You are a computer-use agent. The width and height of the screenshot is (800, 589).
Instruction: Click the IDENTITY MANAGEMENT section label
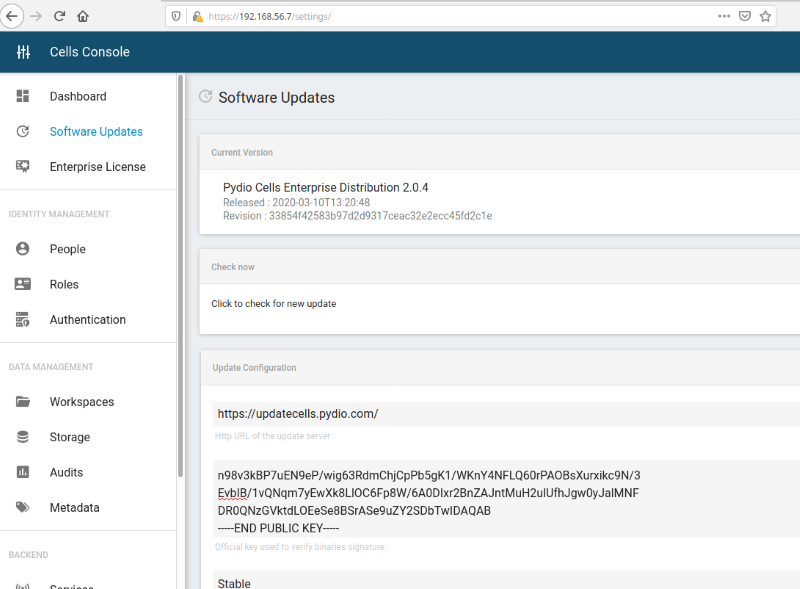(x=59, y=214)
